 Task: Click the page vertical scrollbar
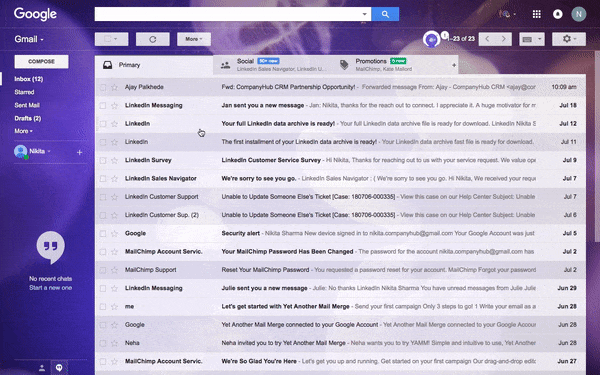pyautogui.click(x=597, y=145)
